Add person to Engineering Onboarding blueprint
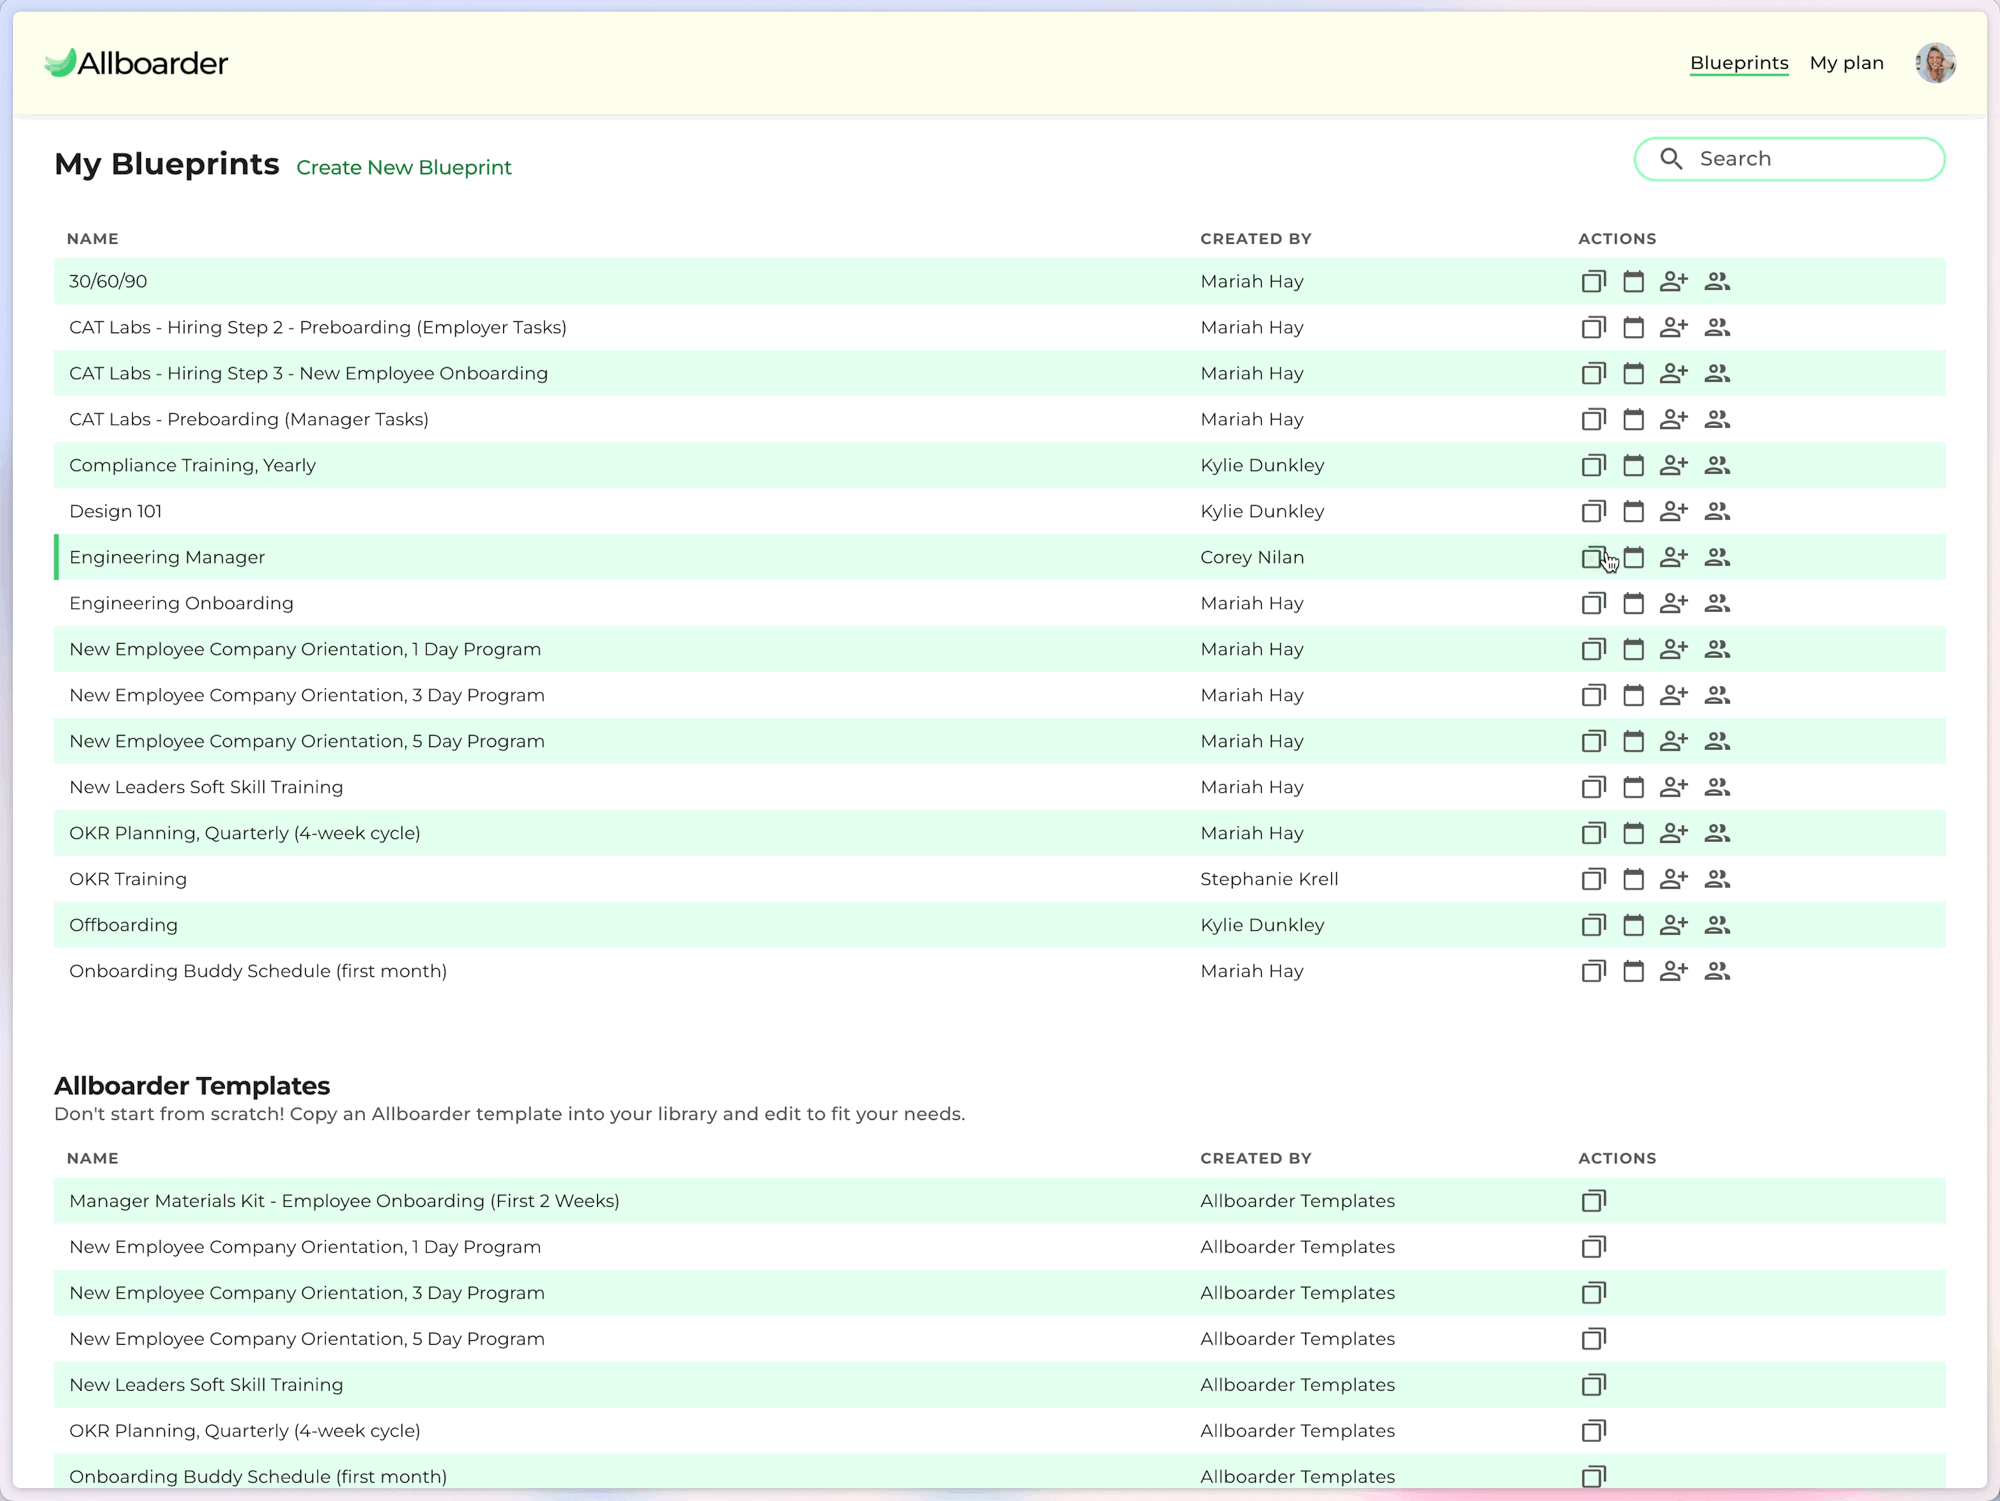2000x1501 pixels. point(1673,604)
